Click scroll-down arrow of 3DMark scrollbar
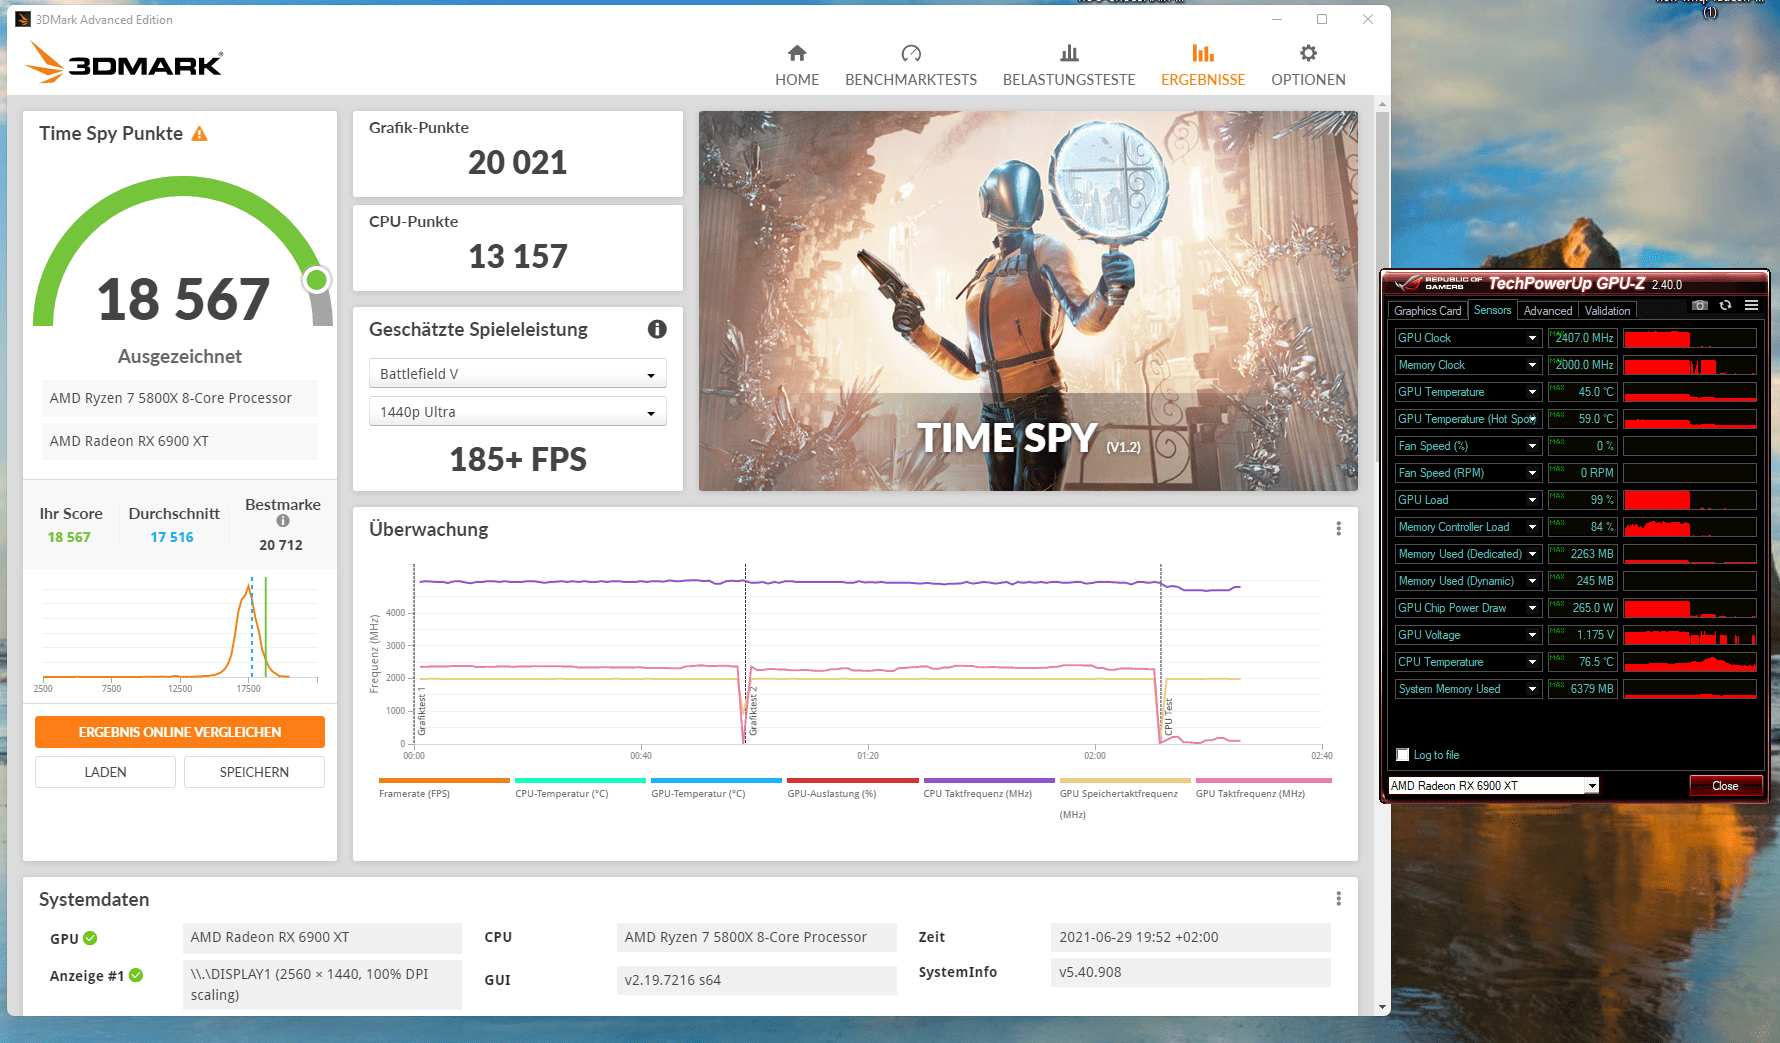The image size is (1780, 1043). 1383,1008
